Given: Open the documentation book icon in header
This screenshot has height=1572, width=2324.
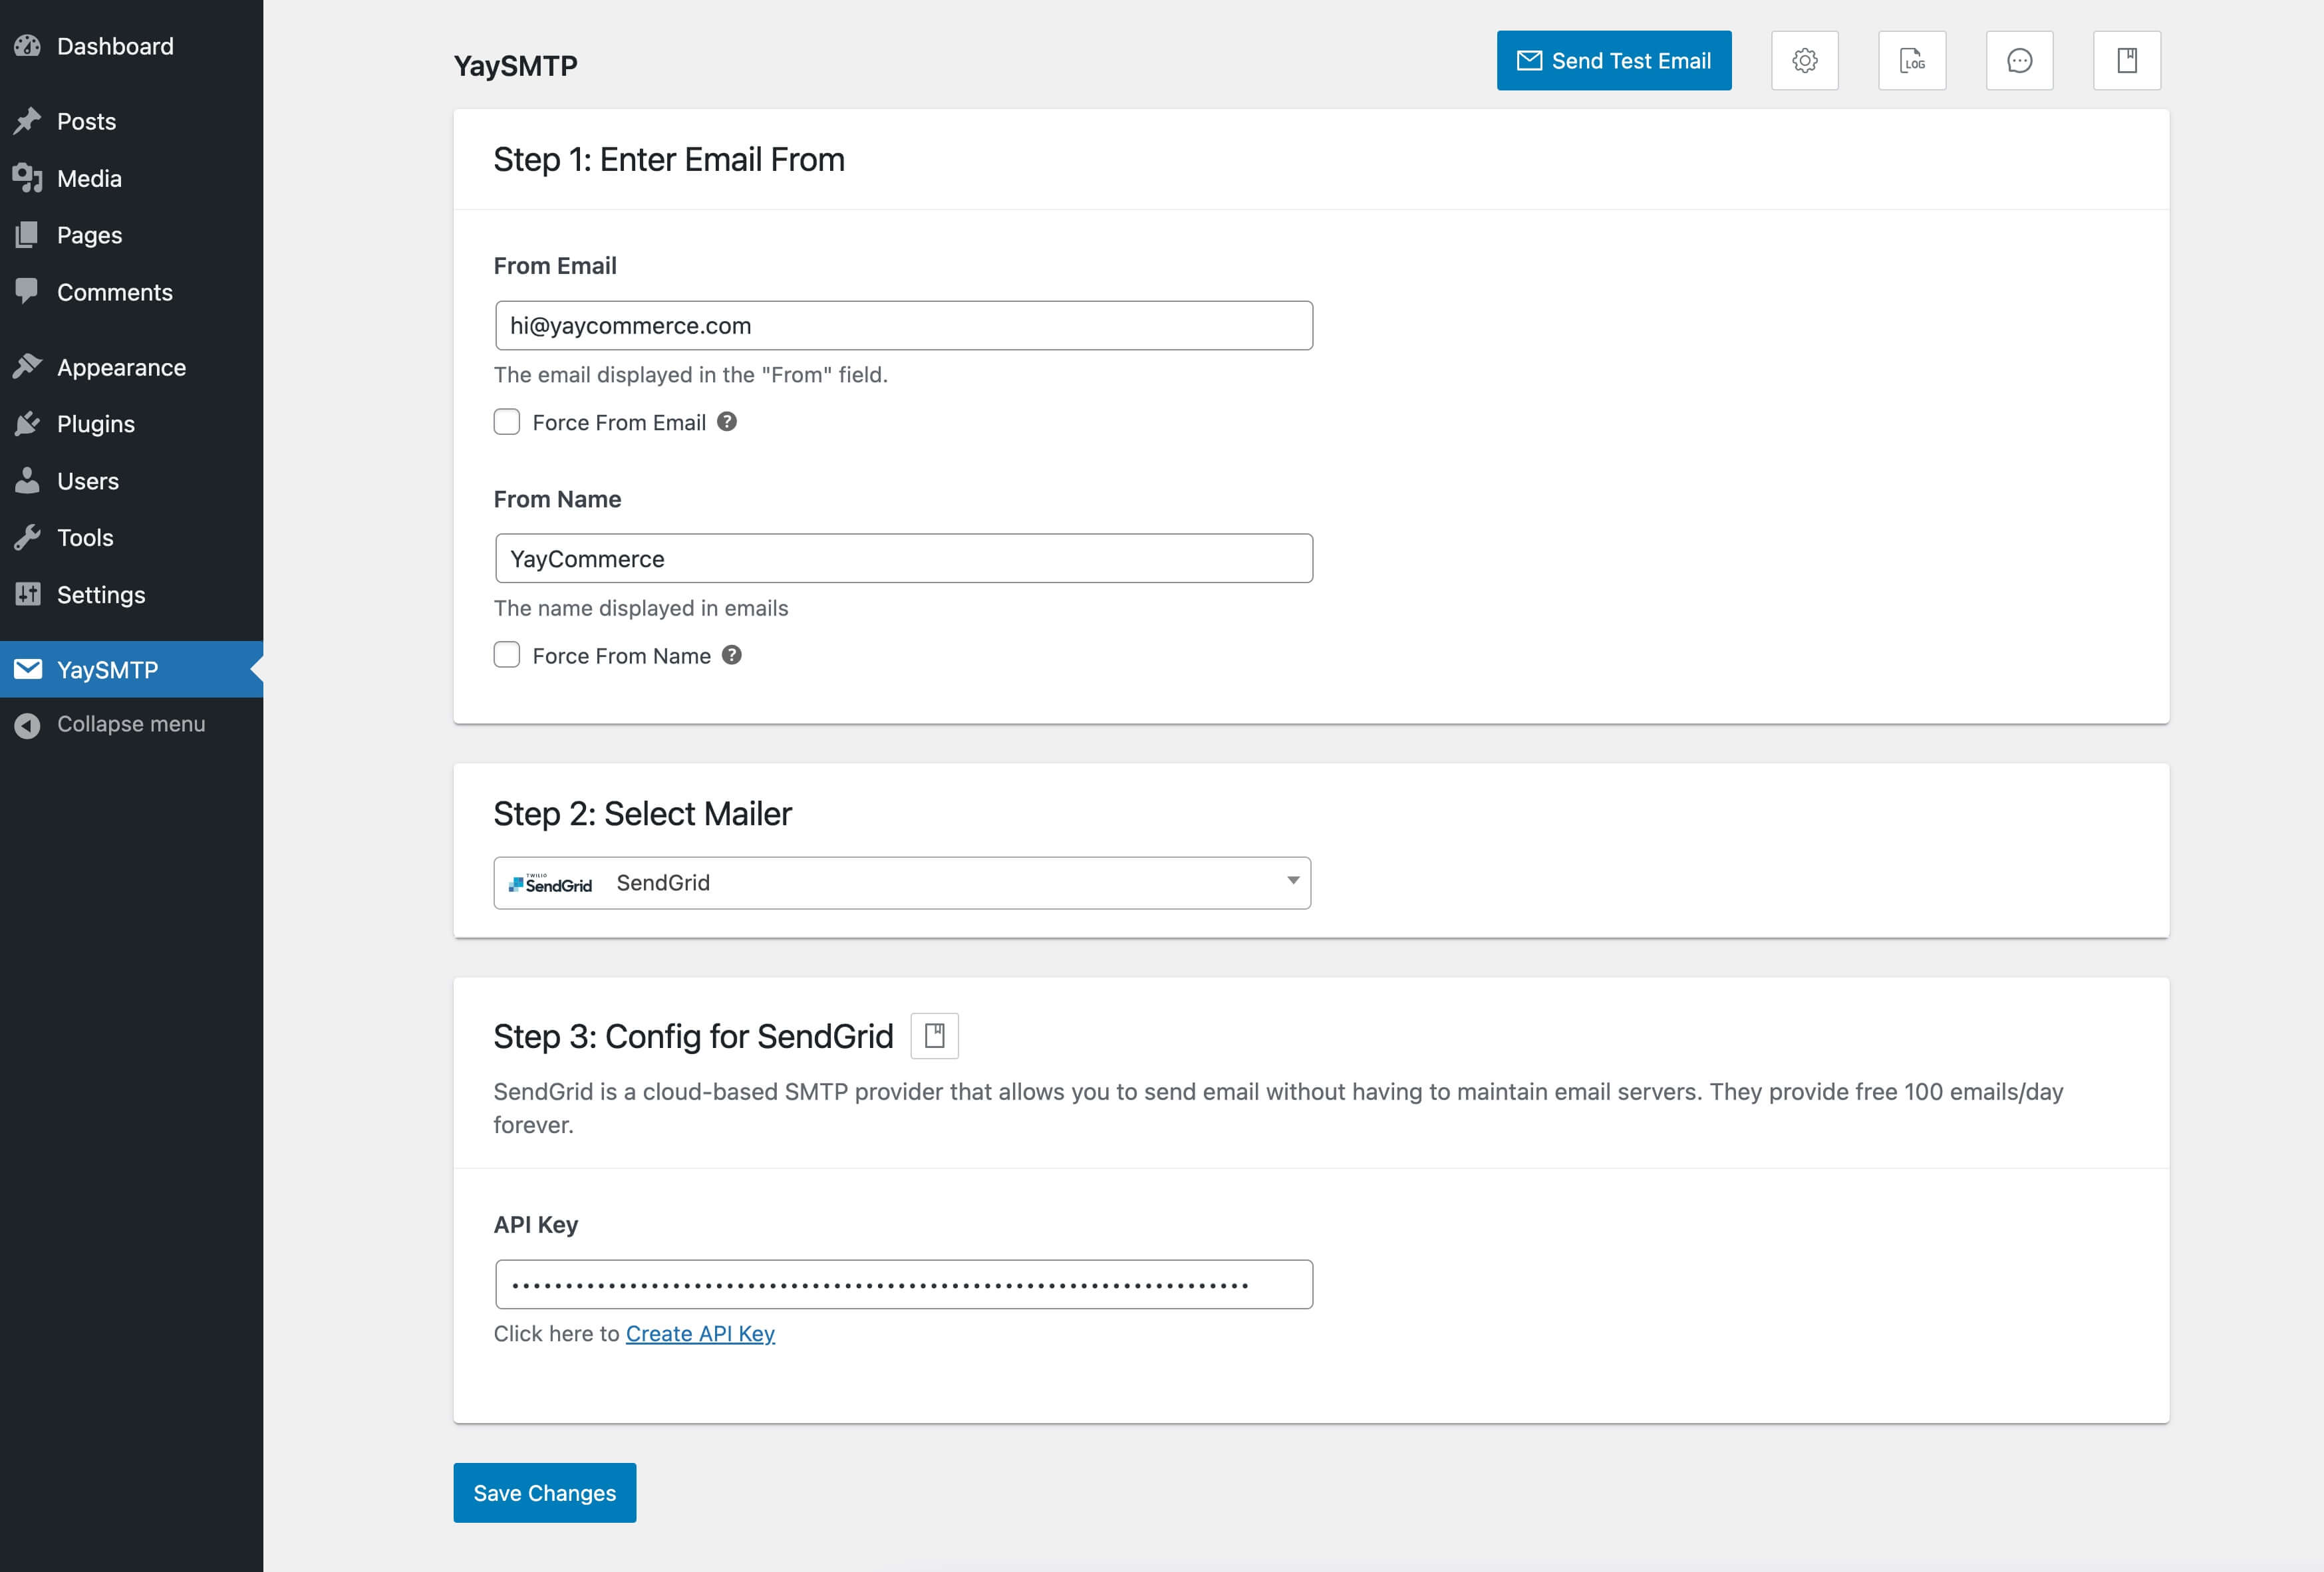Looking at the screenshot, I should point(2127,60).
